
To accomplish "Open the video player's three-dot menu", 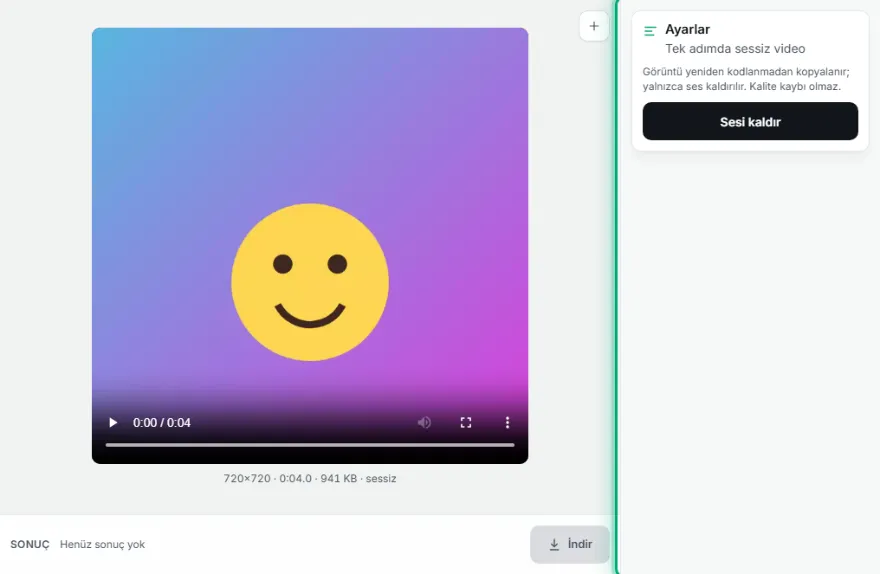I will [507, 423].
